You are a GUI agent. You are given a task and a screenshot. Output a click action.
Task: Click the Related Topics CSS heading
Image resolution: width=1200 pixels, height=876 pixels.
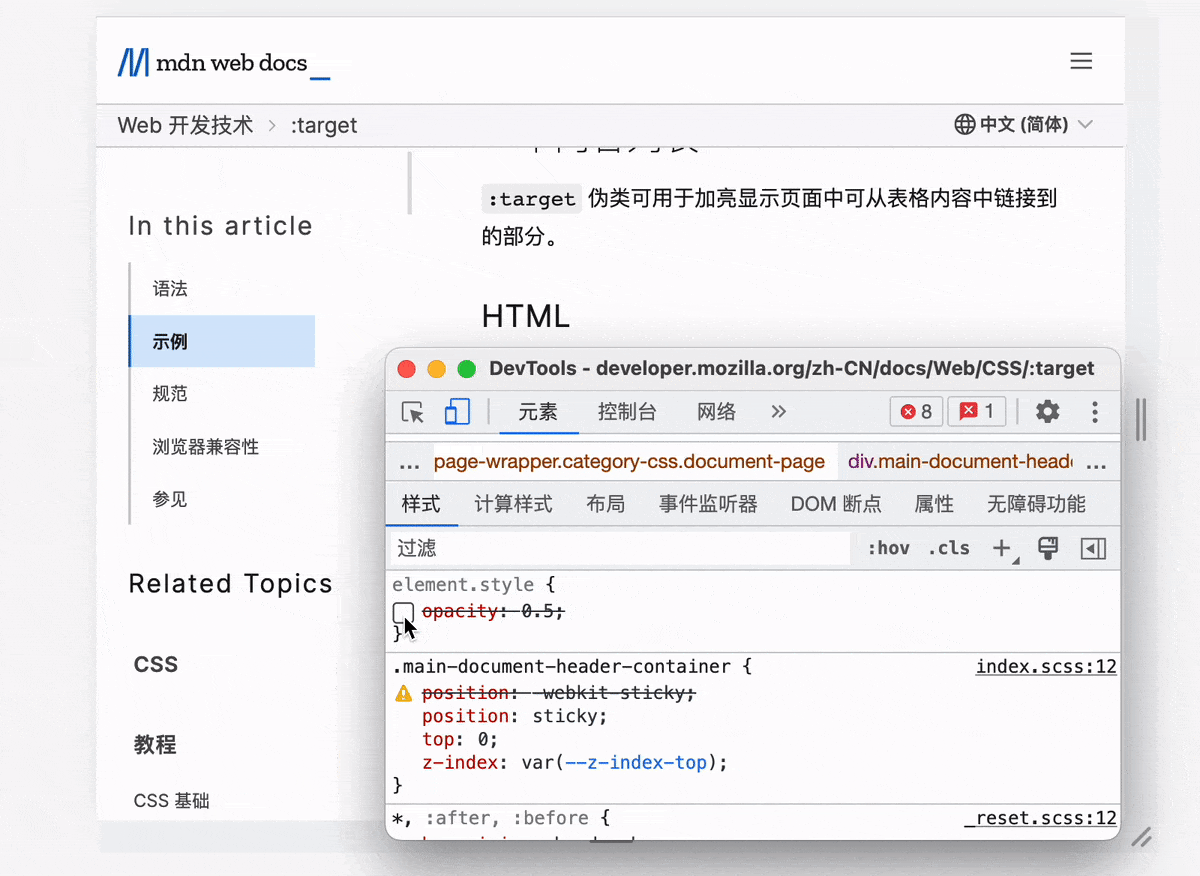click(156, 665)
